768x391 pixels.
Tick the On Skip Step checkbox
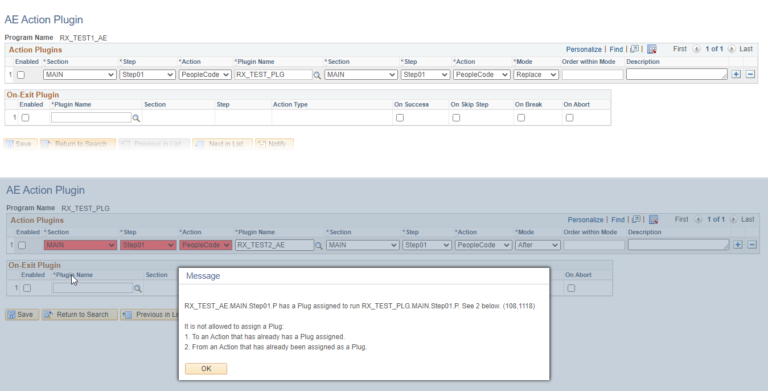coord(456,118)
